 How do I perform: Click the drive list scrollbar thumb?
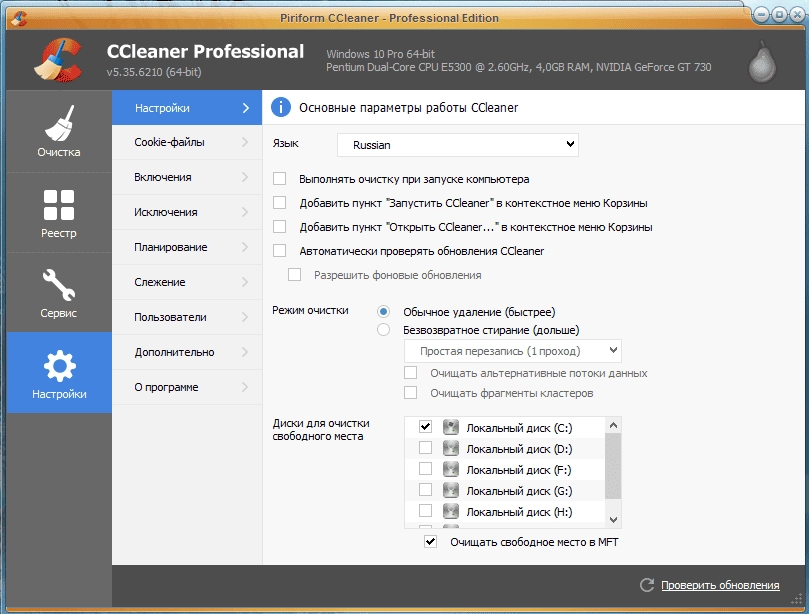point(613,466)
